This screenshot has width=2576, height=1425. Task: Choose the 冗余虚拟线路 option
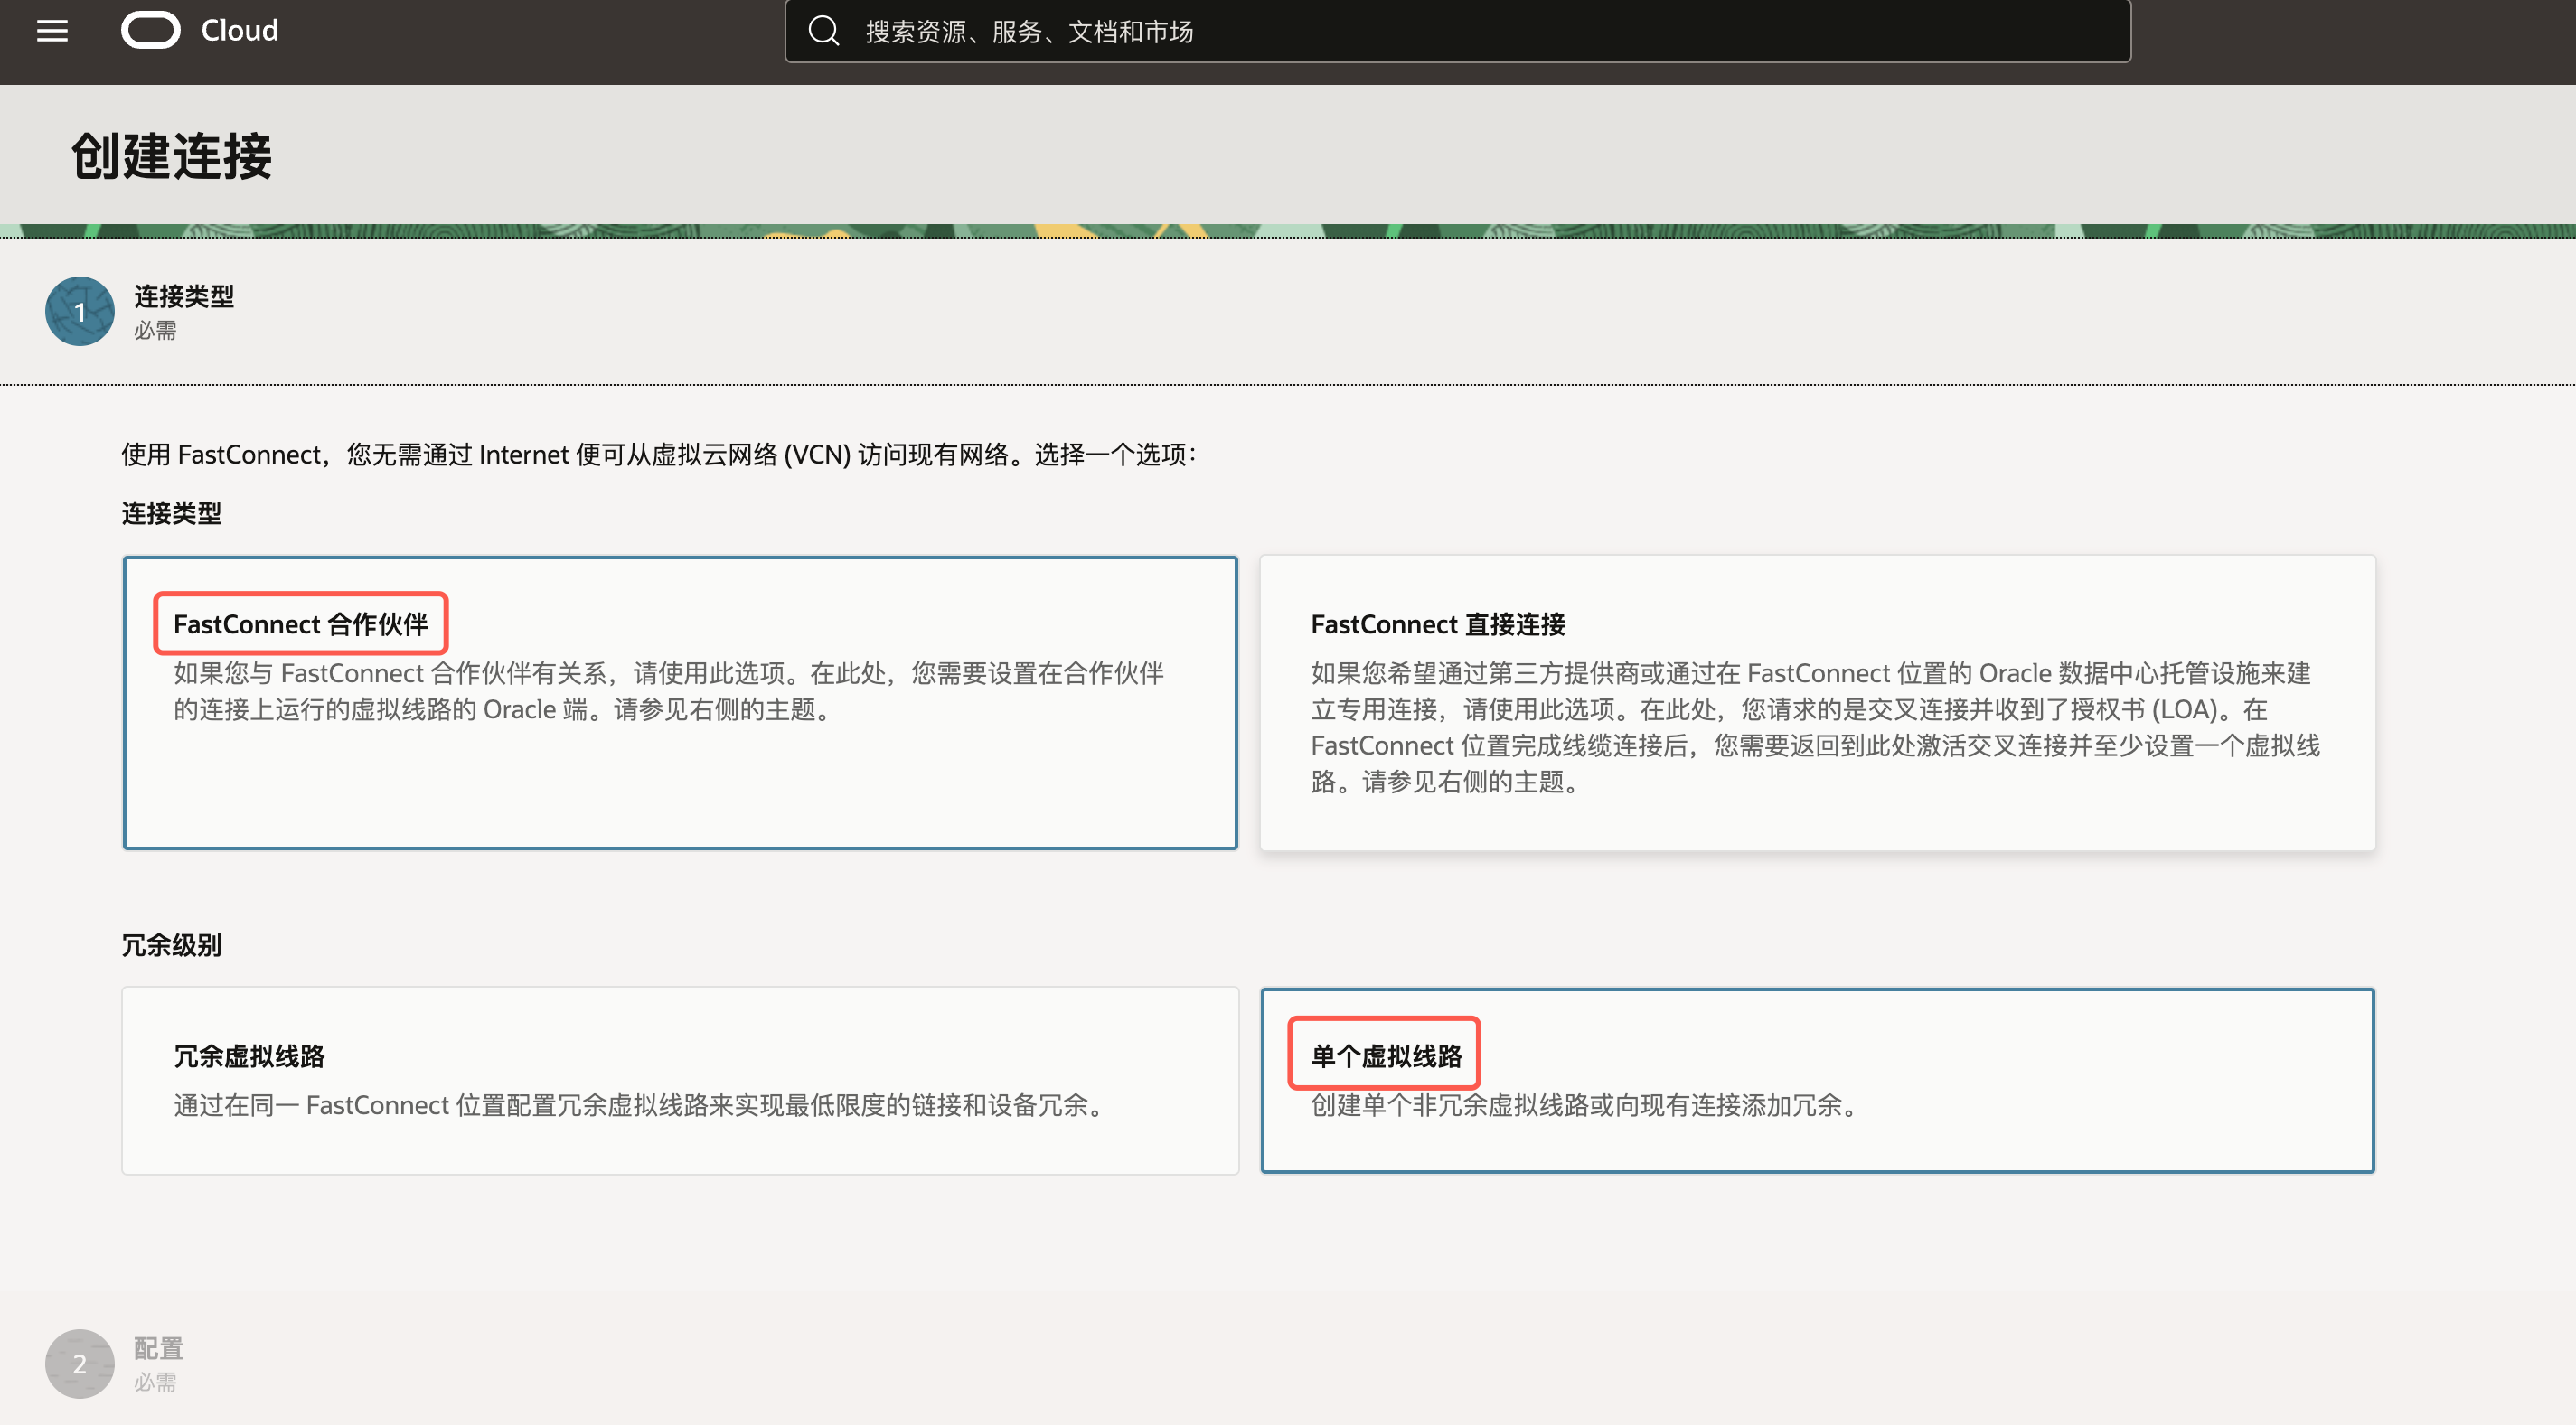tap(680, 1080)
